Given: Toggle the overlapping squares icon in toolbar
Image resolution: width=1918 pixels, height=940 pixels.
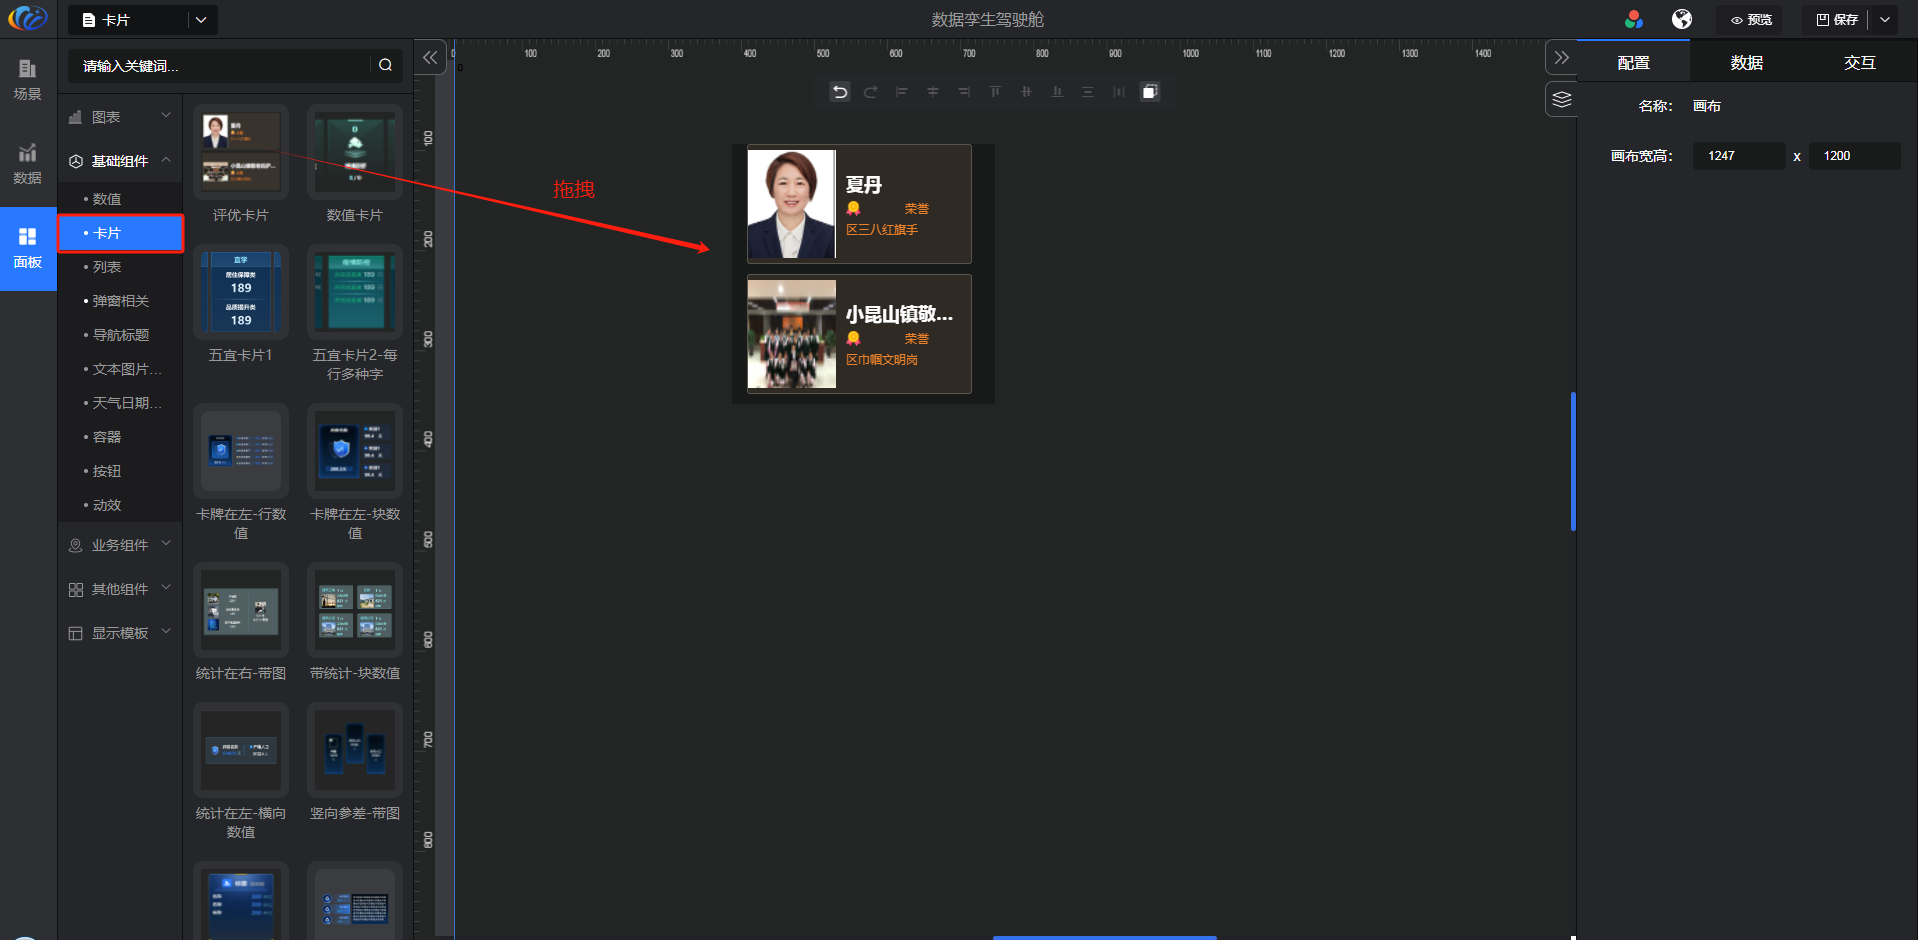Looking at the screenshot, I should [1150, 92].
